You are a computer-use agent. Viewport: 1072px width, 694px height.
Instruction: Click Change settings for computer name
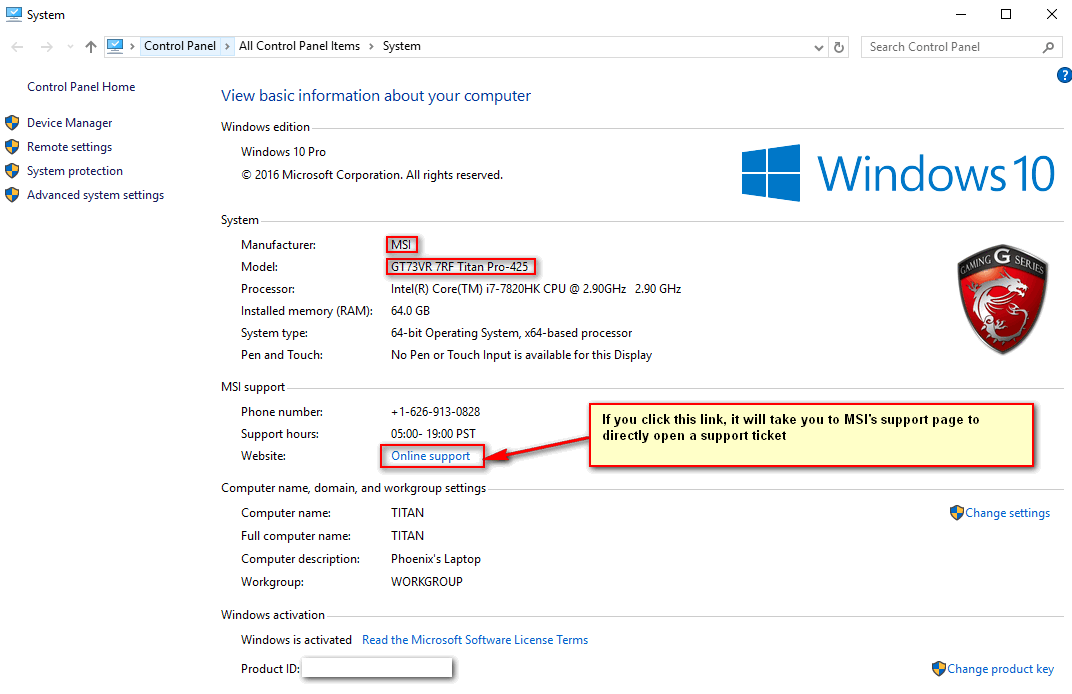click(1007, 513)
